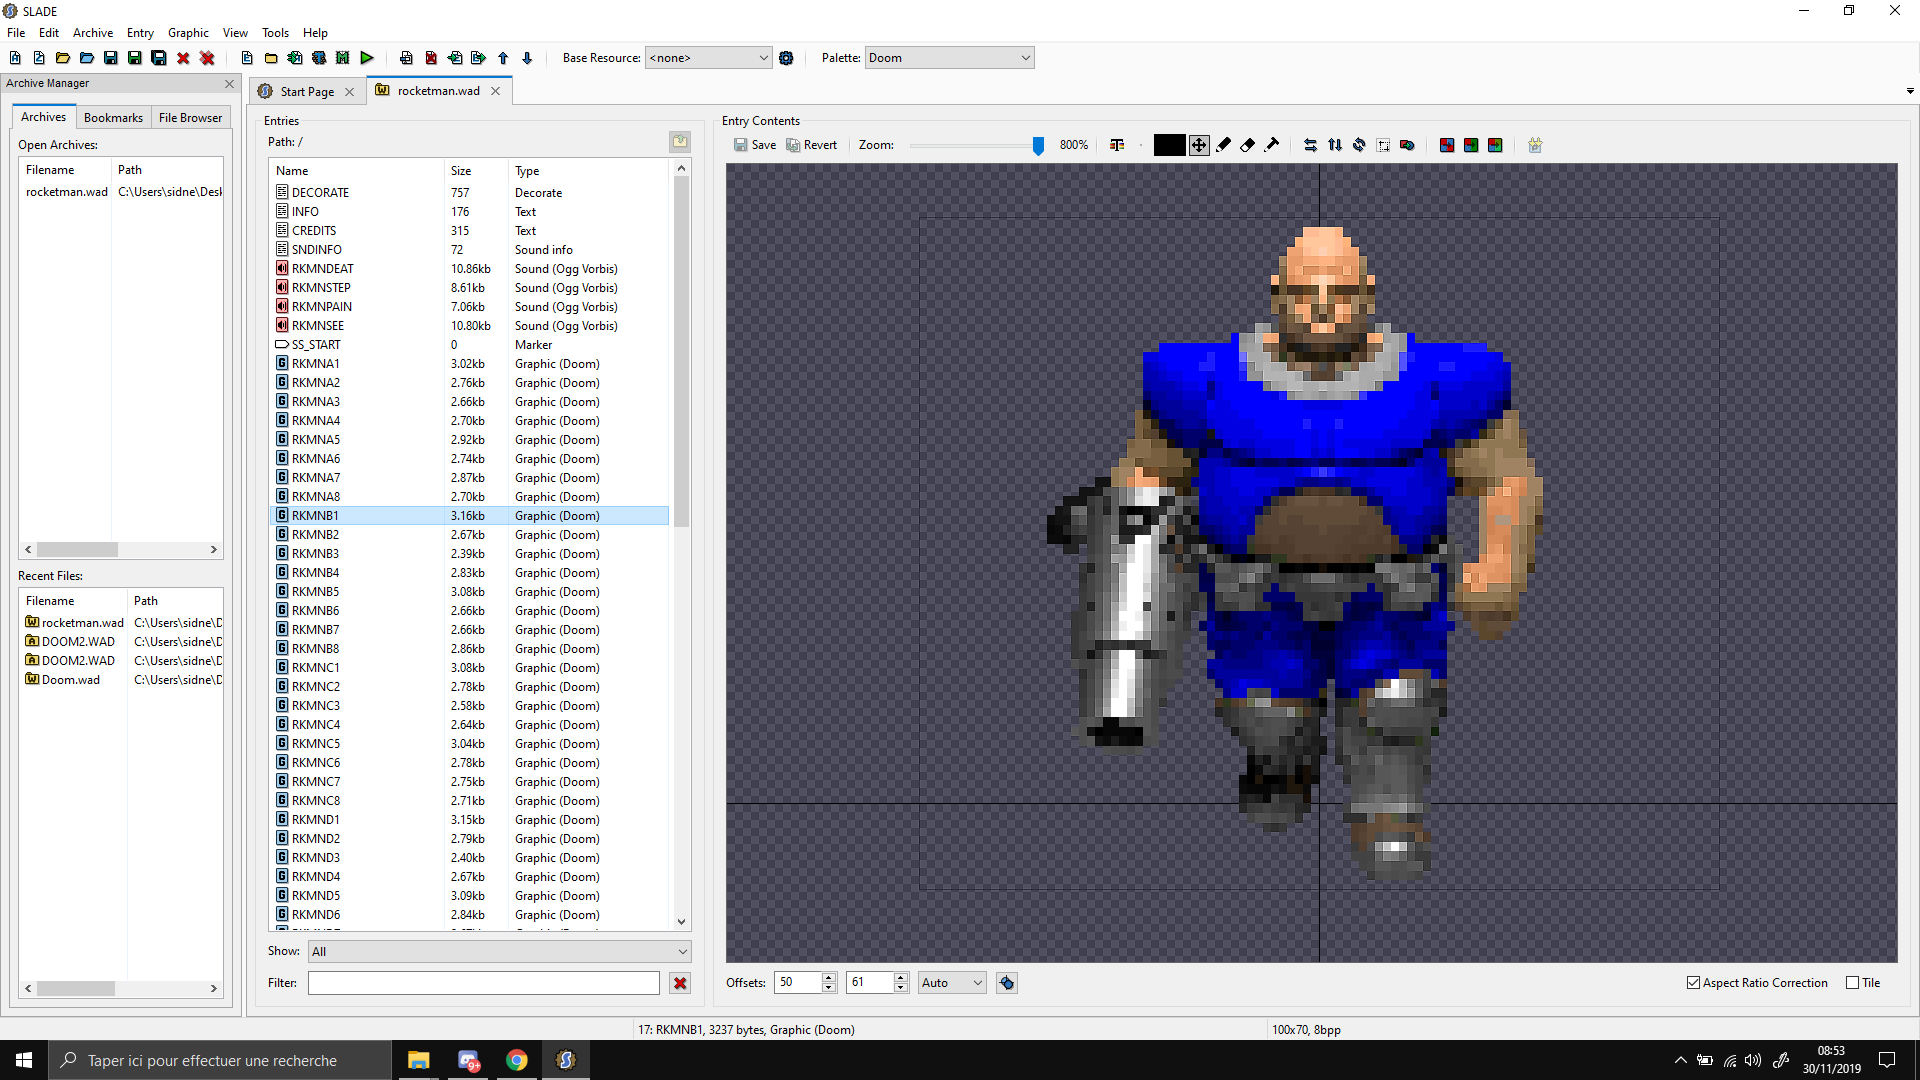This screenshot has height=1080, width=1920.
Task: Click the go up directory button
Action: pos(680,142)
